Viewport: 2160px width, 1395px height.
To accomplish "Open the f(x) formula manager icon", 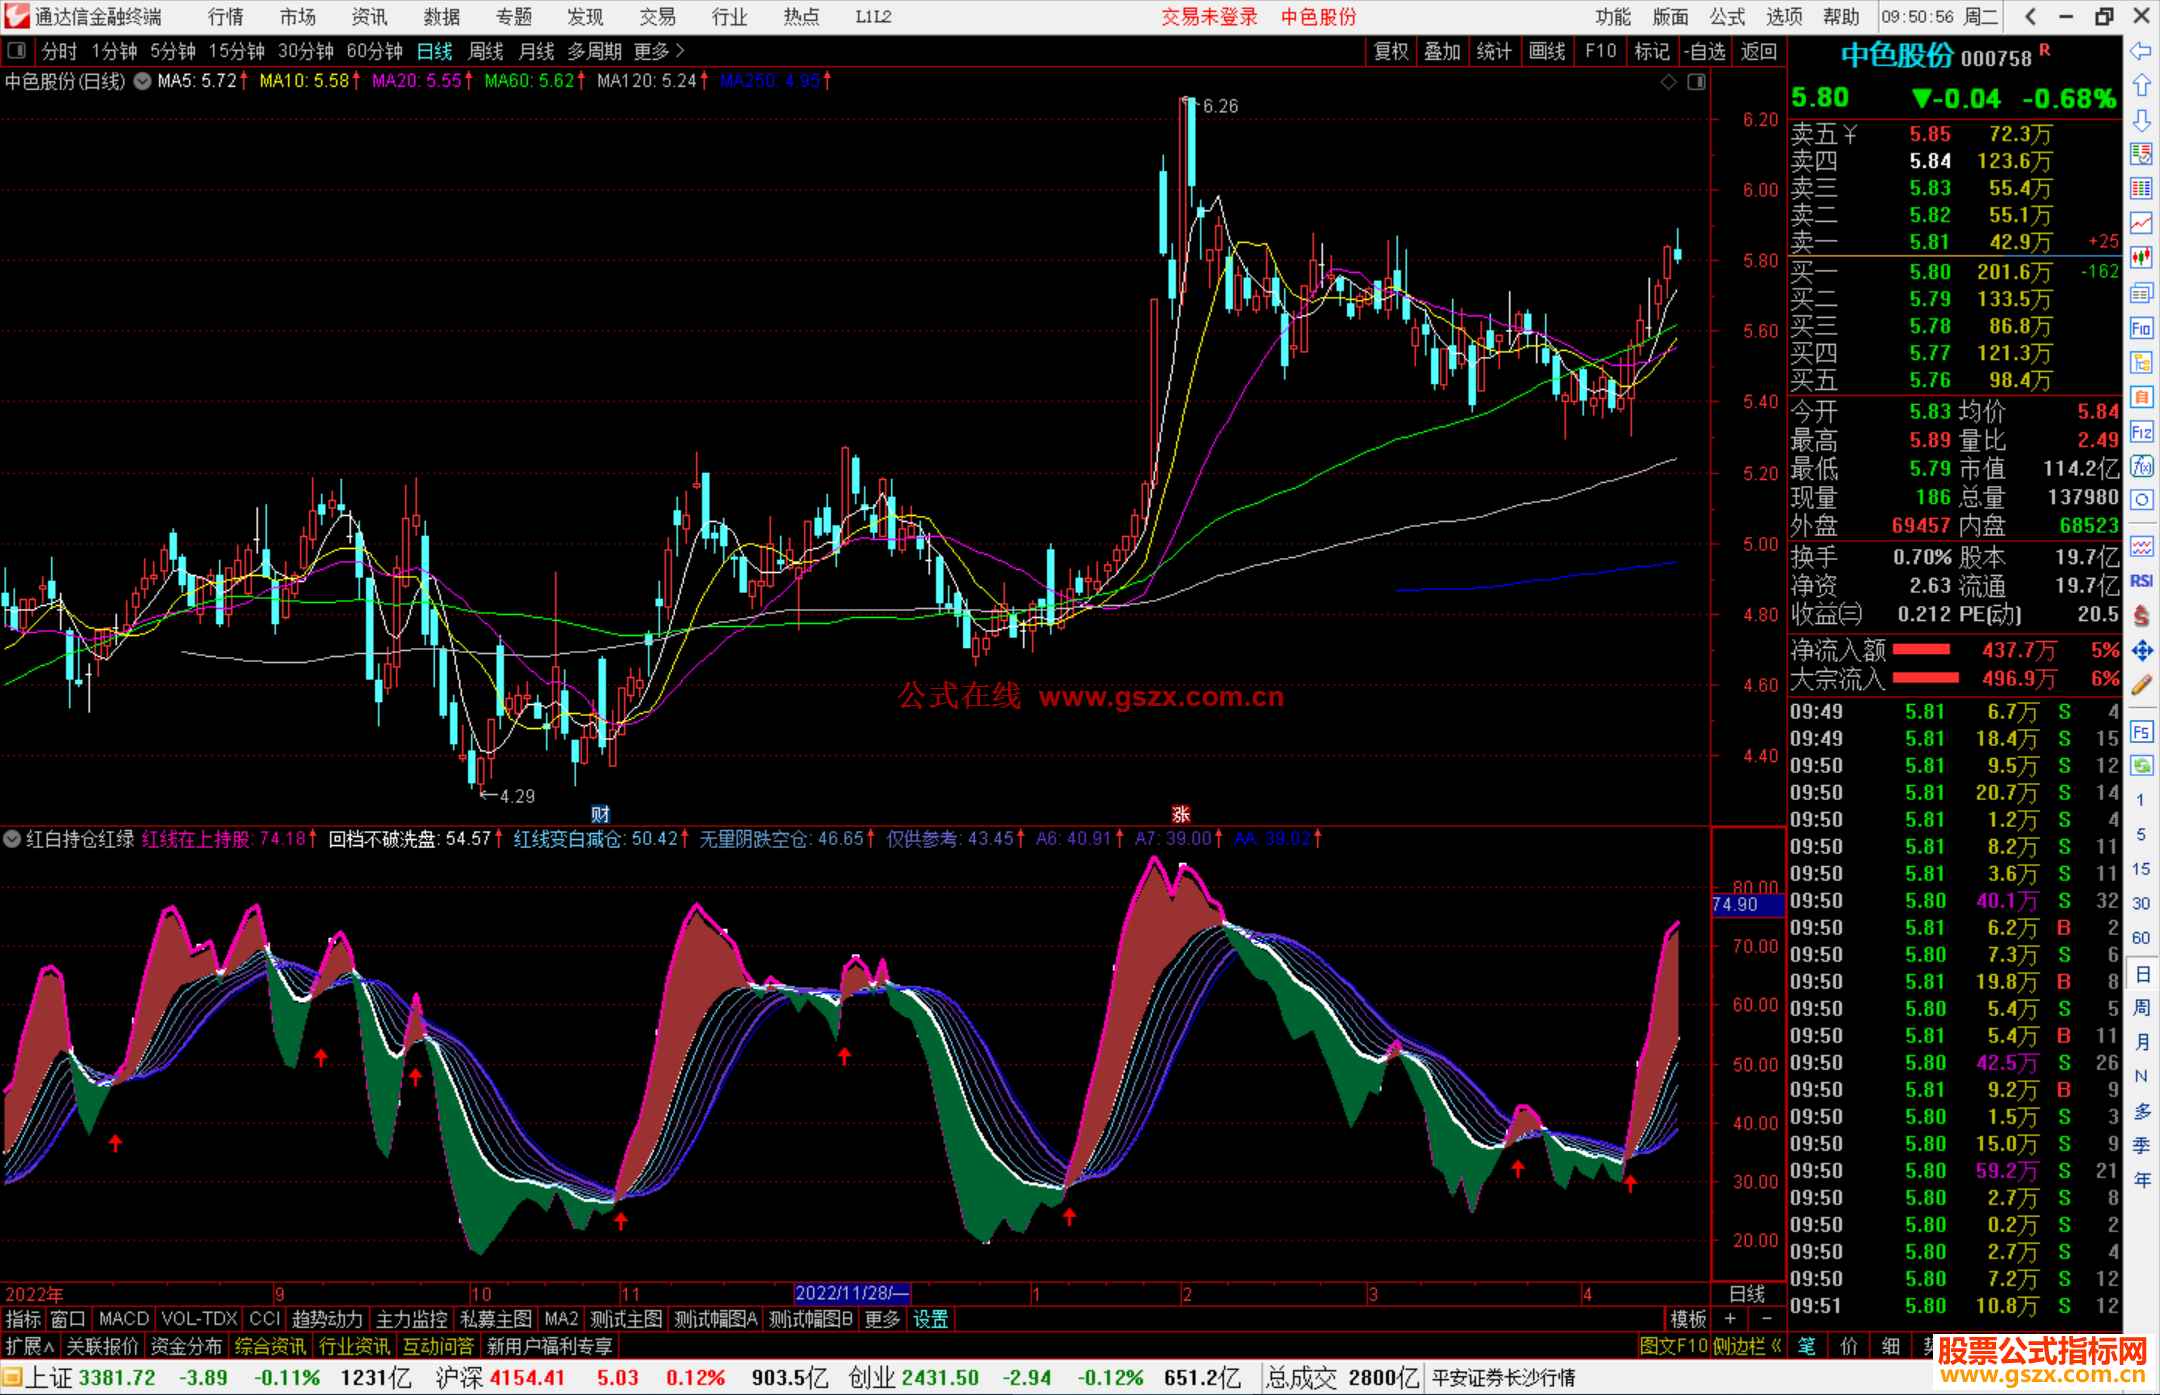I will pyautogui.click(x=2141, y=466).
